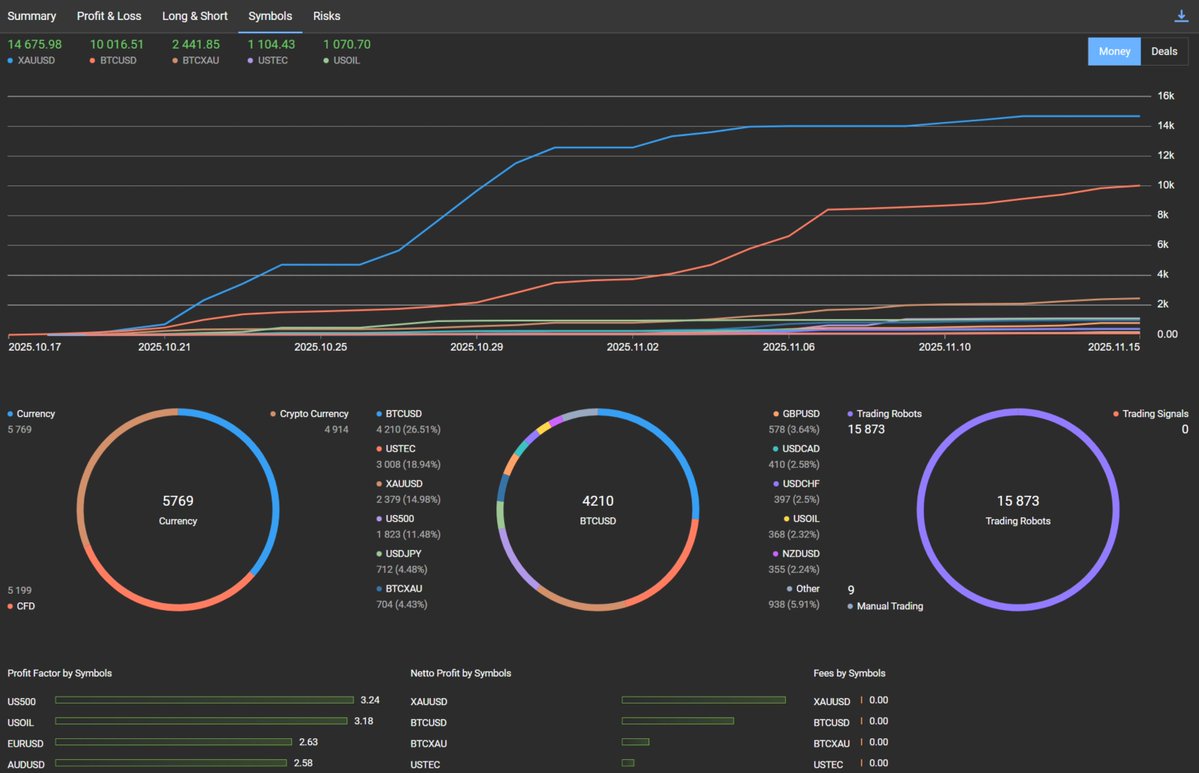The image size is (1199, 773).
Task: Toggle the XAUUSD chart legend series
Action: [x=31, y=60]
